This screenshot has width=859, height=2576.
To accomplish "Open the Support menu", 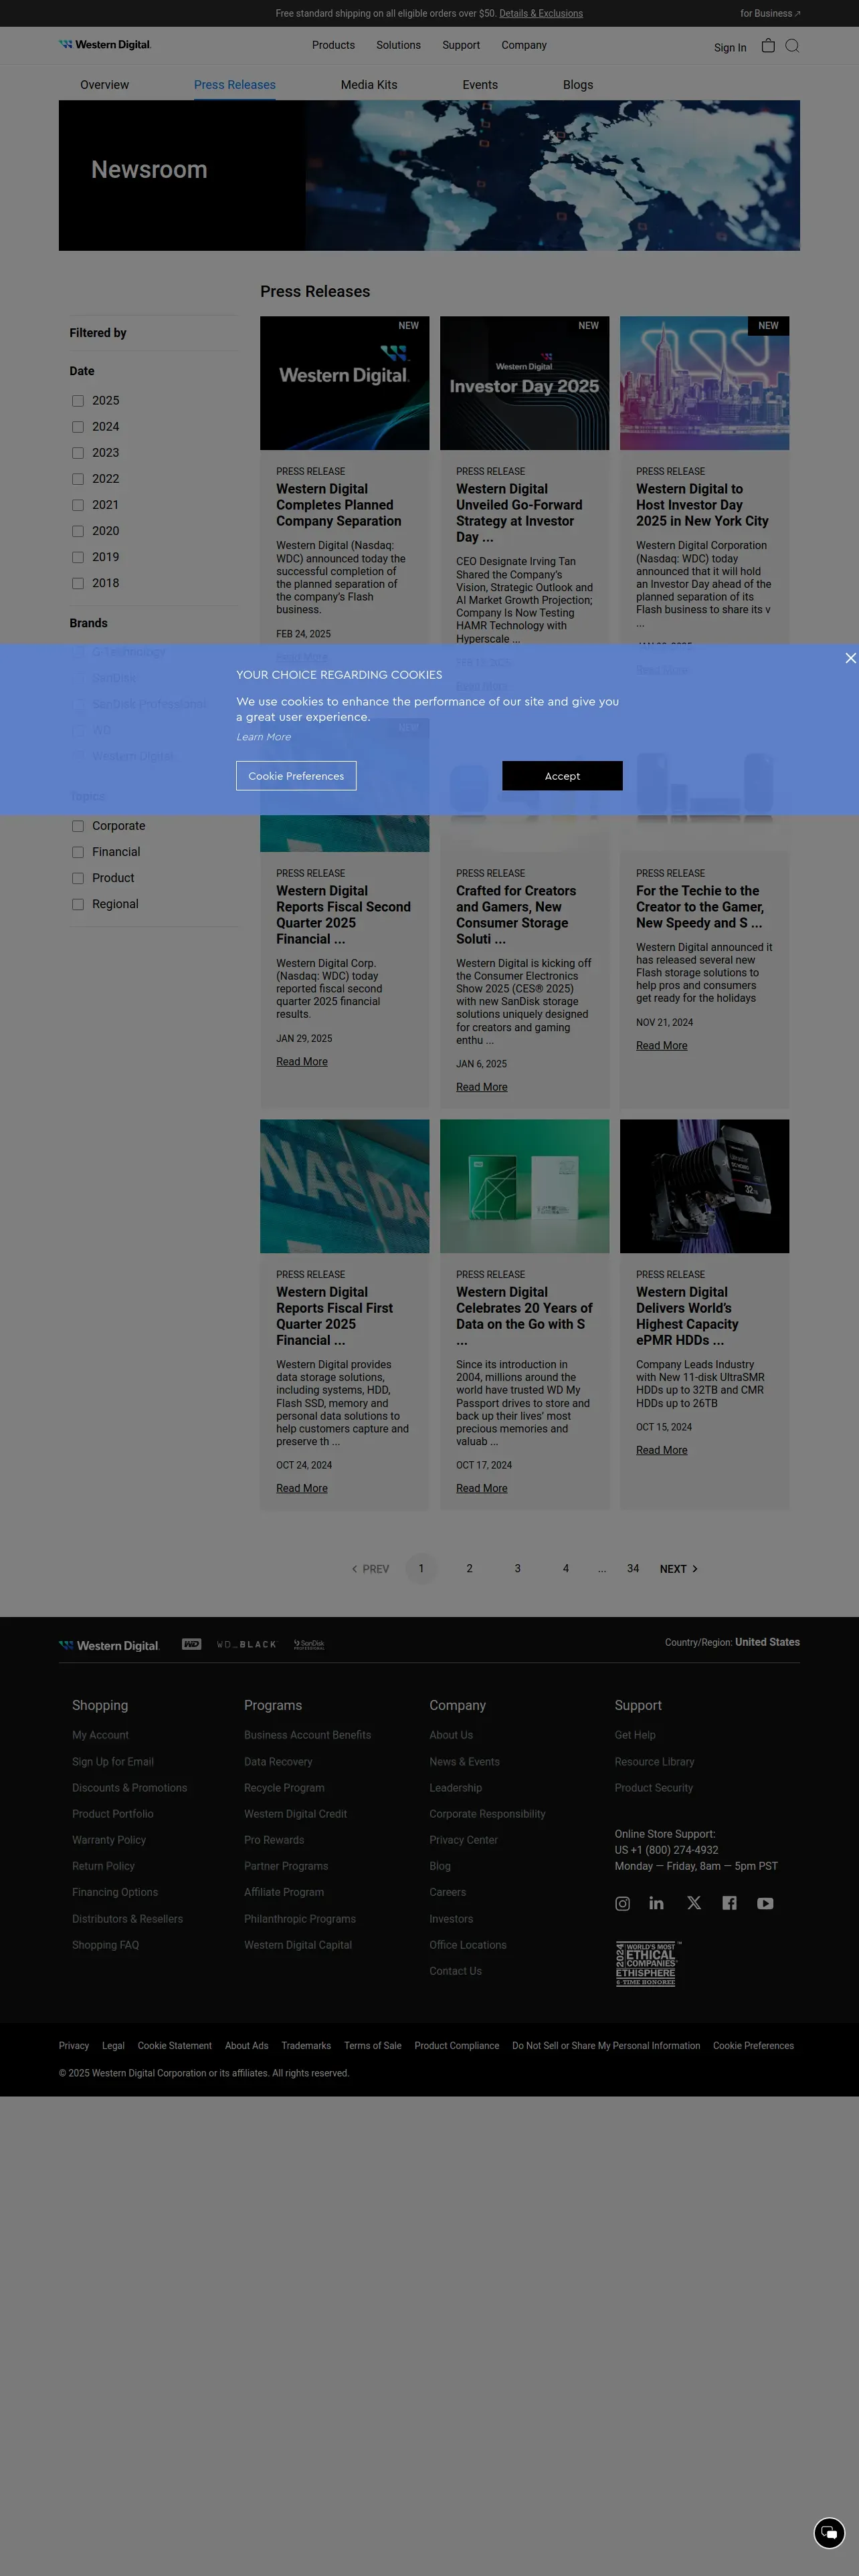I will tap(461, 45).
